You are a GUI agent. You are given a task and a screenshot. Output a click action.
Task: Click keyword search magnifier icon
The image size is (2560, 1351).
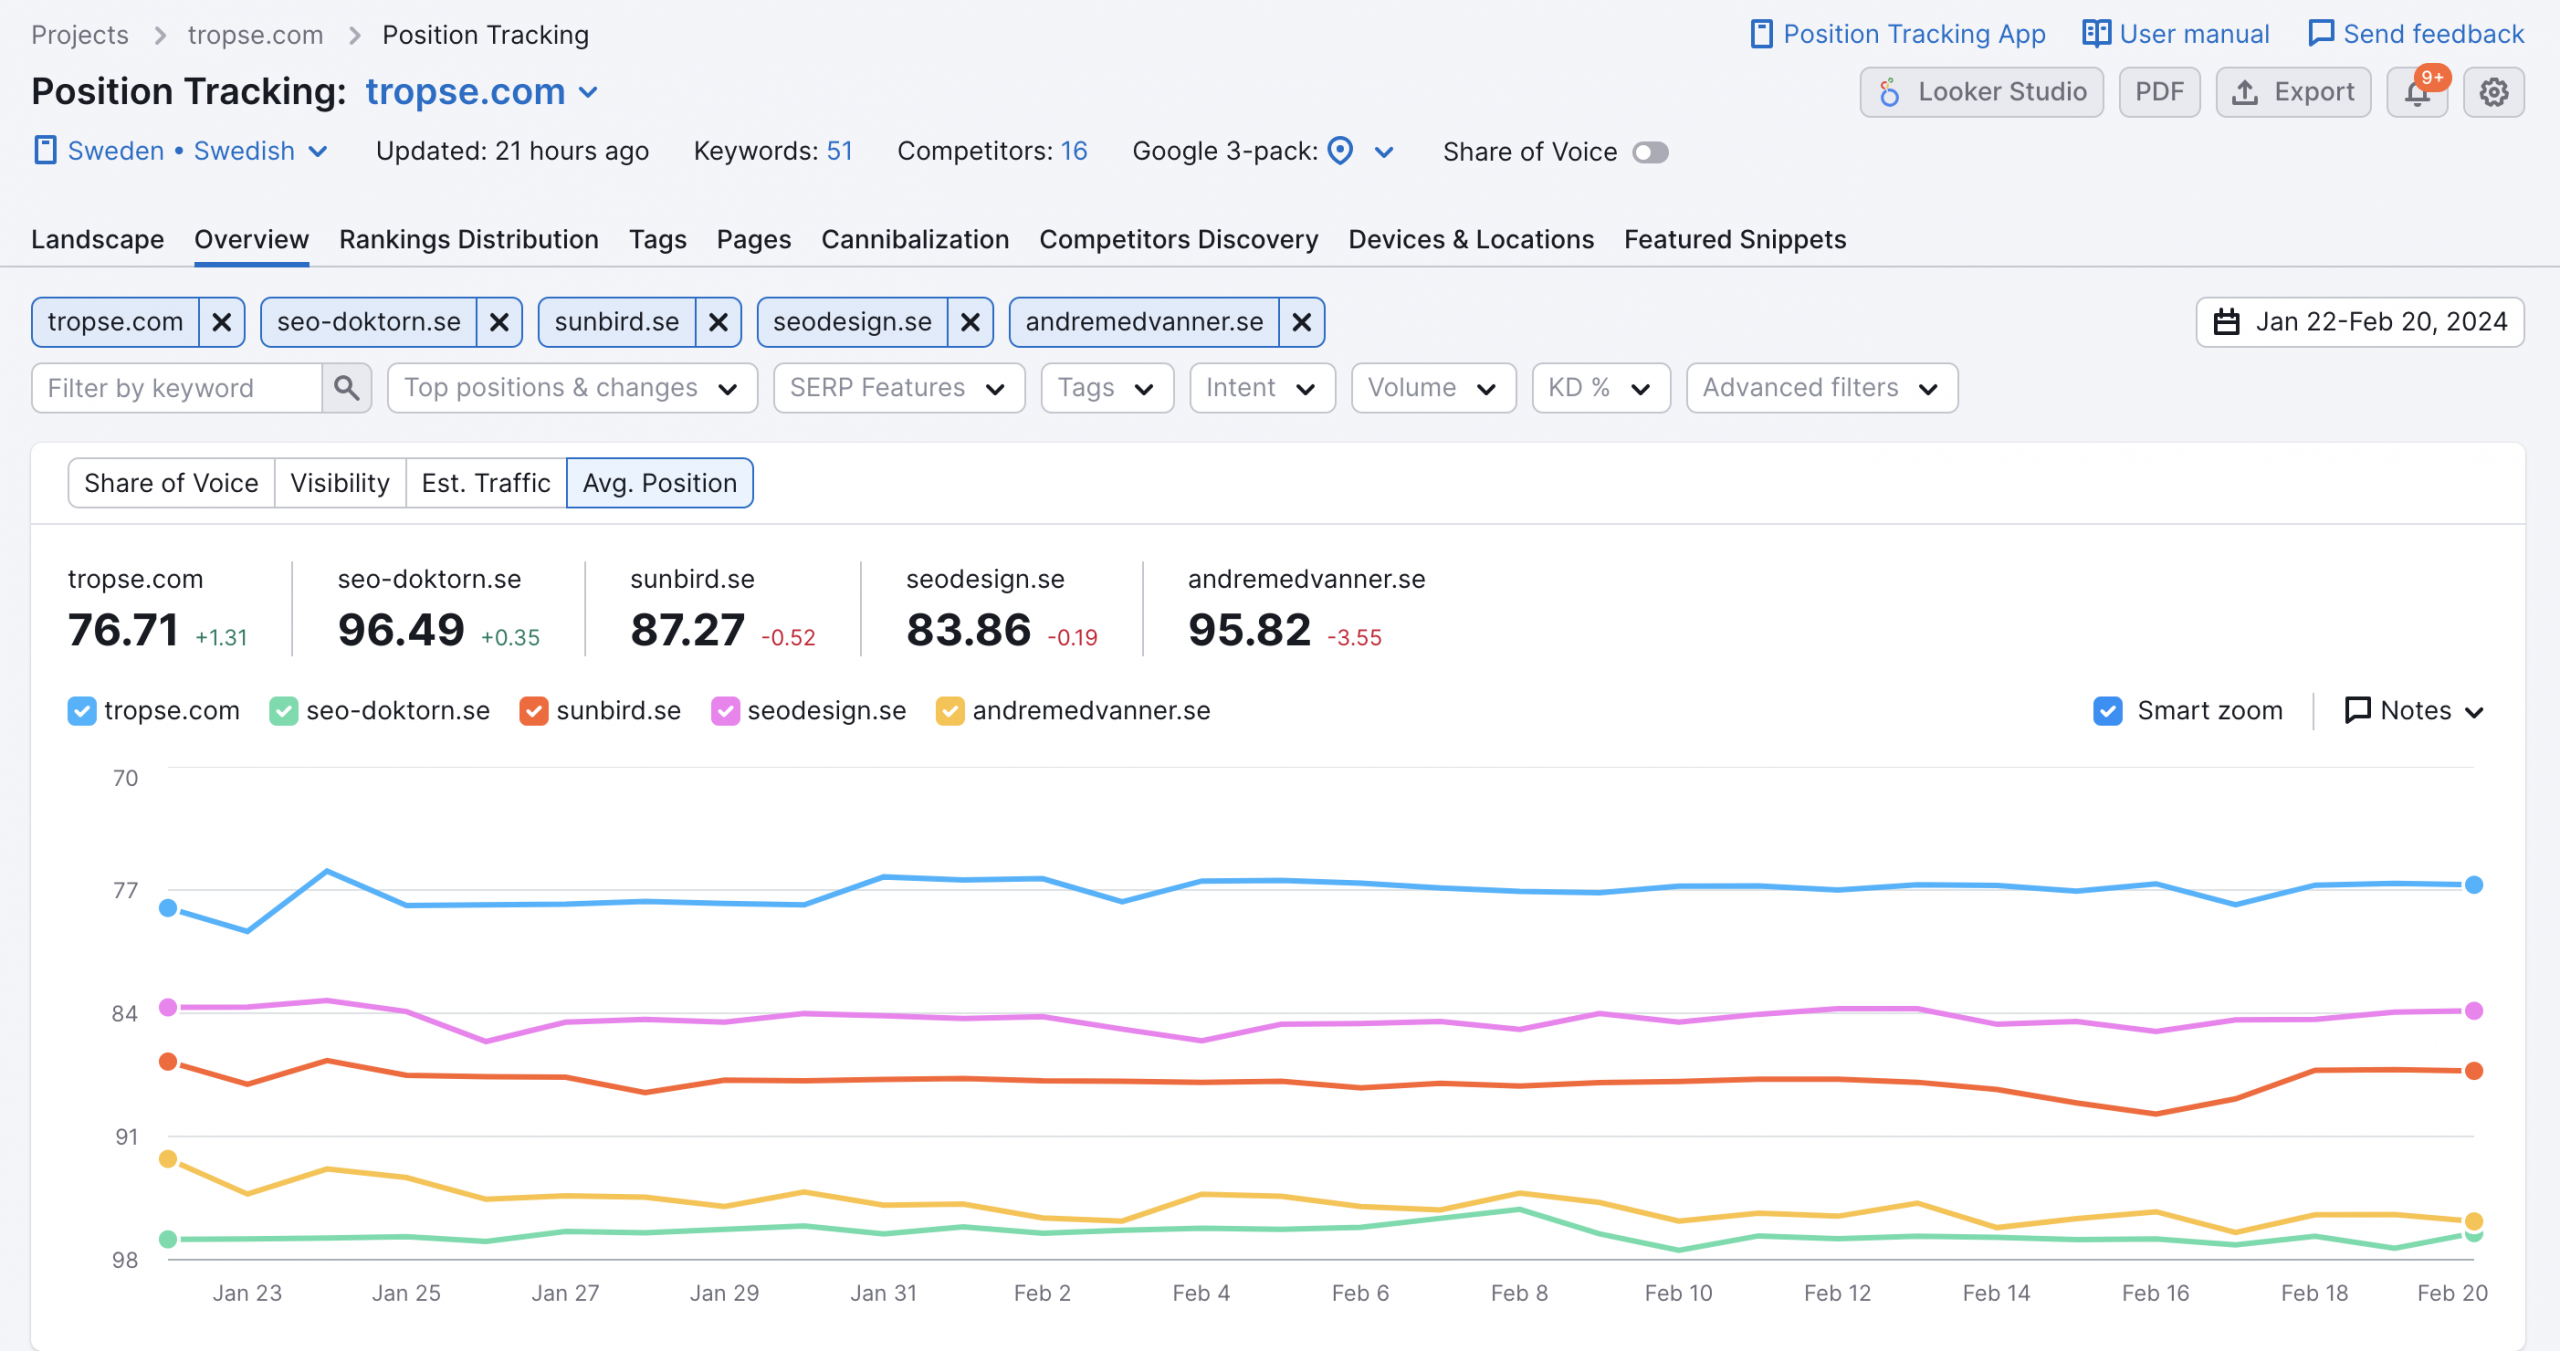(346, 388)
